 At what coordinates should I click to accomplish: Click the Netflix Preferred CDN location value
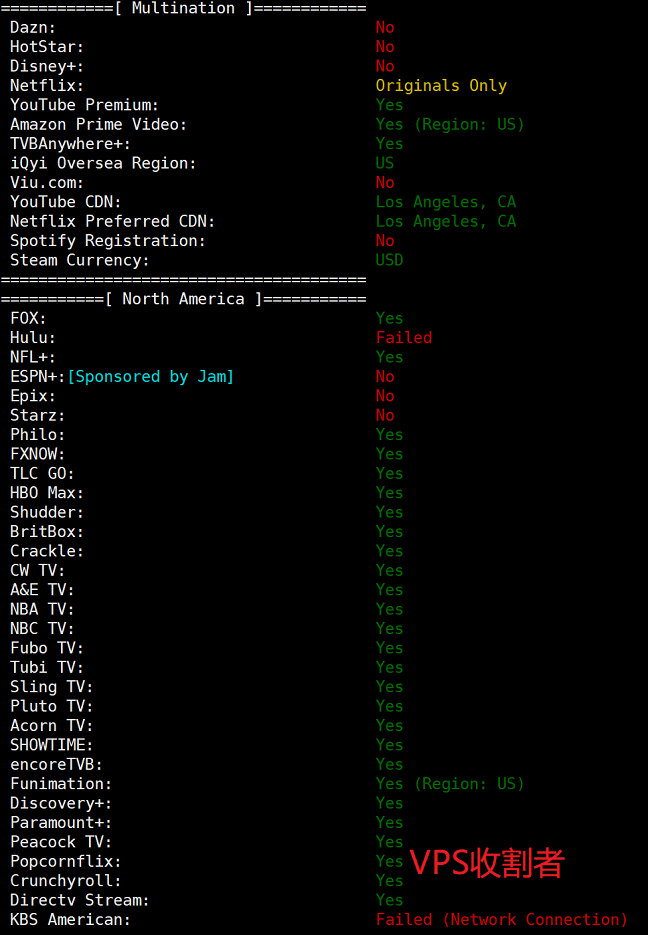point(446,221)
